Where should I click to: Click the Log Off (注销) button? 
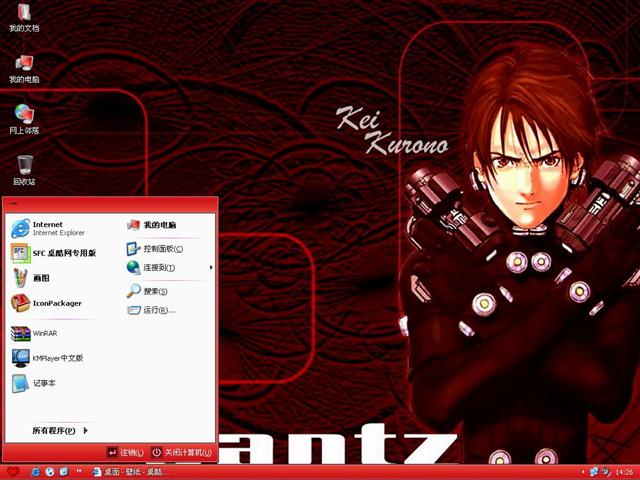pos(126,453)
